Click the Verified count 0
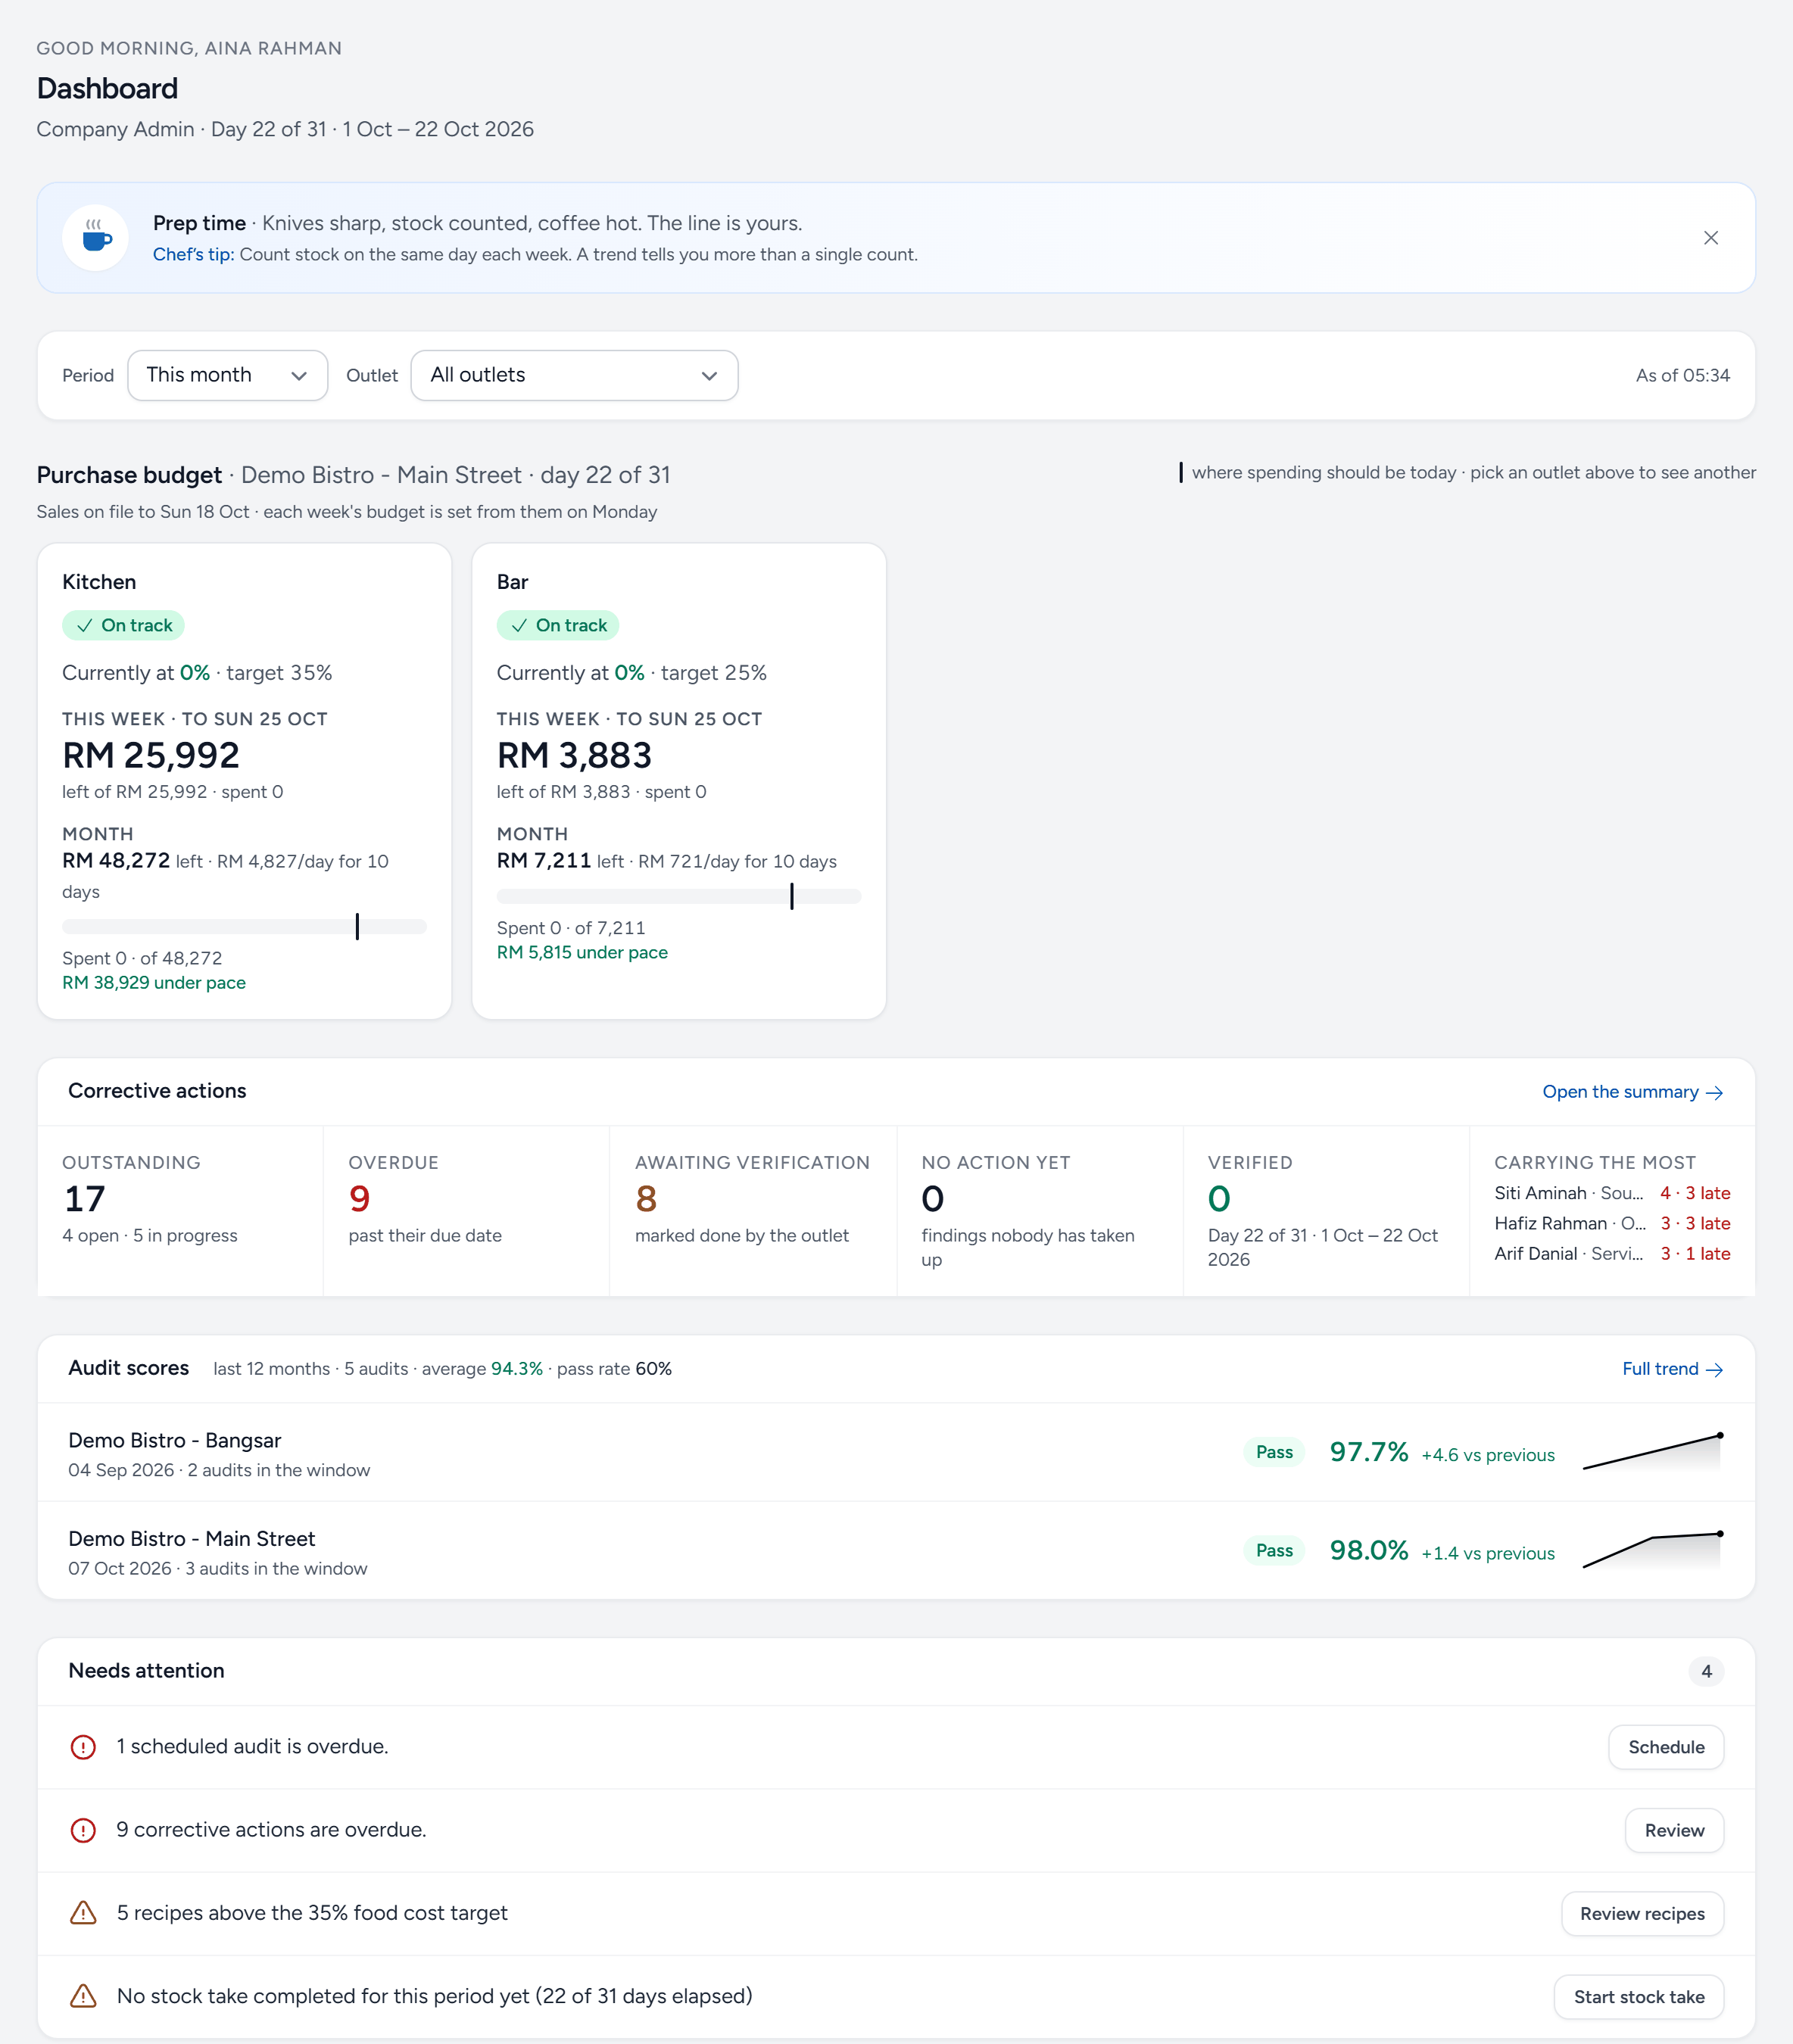The height and width of the screenshot is (2044, 1793). point(1219,1198)
